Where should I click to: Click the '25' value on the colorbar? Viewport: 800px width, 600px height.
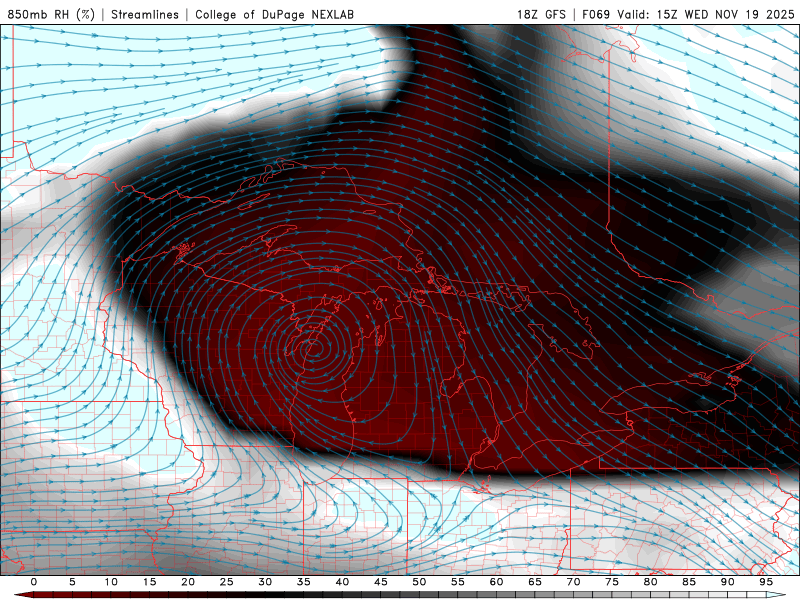pyautogui.click(x=227, y=582)
